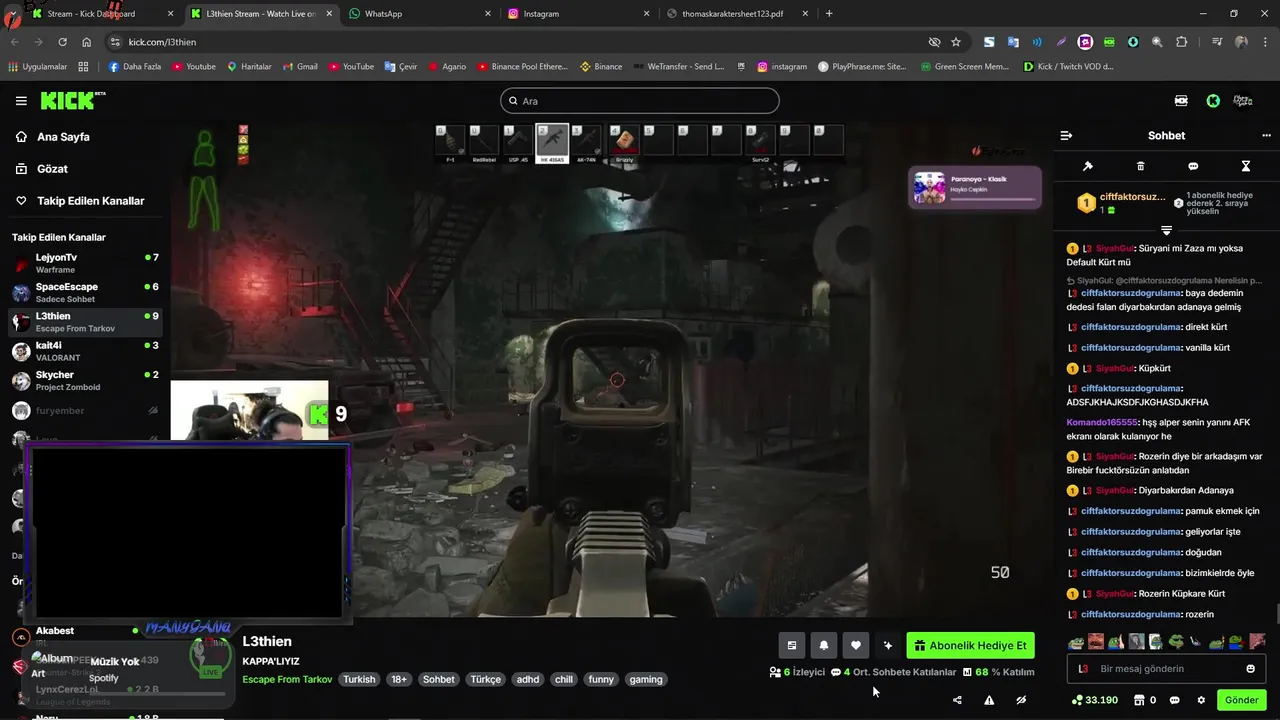Screen dimensions: 1280x720
Task: Report stream with warning triangle icon
Action: [989, 700]
